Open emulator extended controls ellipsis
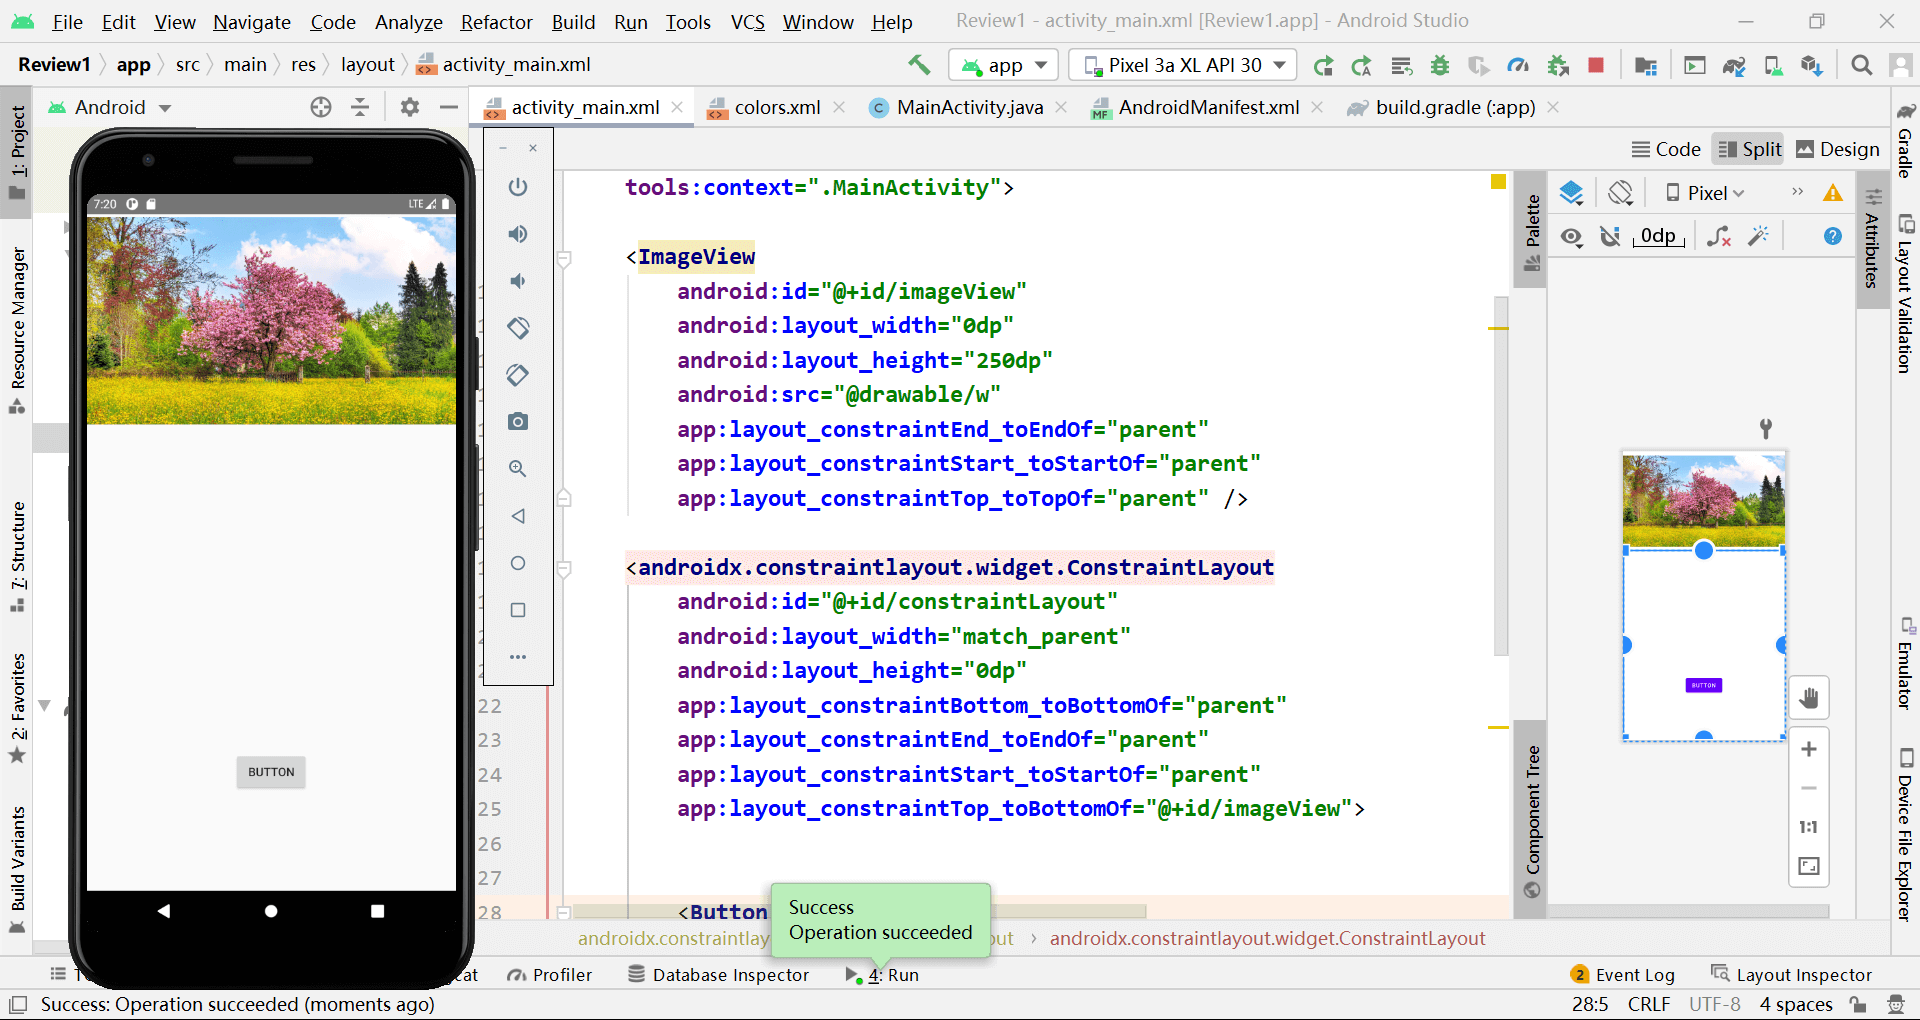 point(517,657)
